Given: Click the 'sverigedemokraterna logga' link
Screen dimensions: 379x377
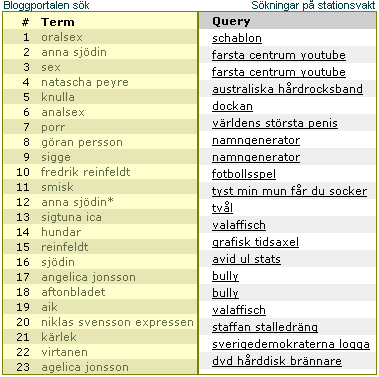Looking at the screenshot, I should (x=291, y=344).
